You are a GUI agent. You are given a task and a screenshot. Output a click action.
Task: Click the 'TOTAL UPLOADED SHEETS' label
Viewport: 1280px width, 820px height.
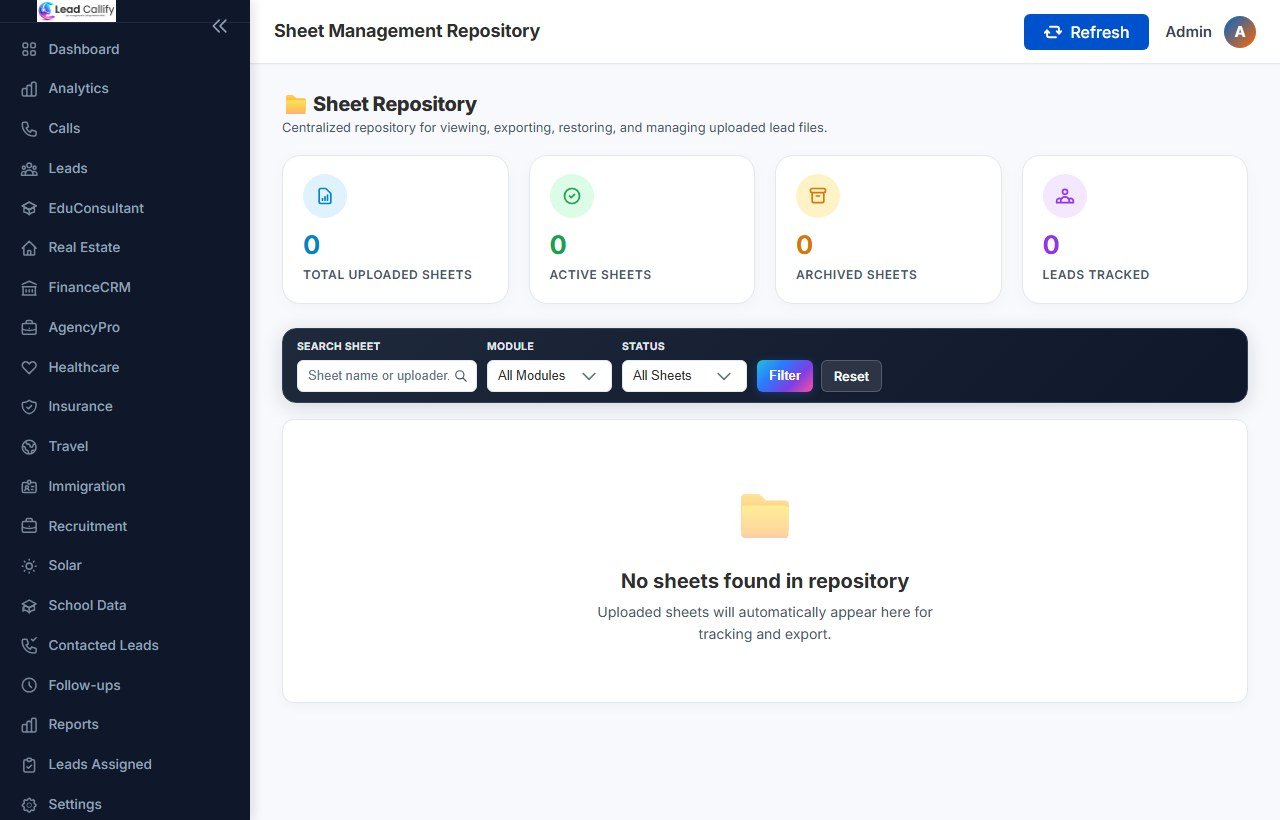coord(387,275)
